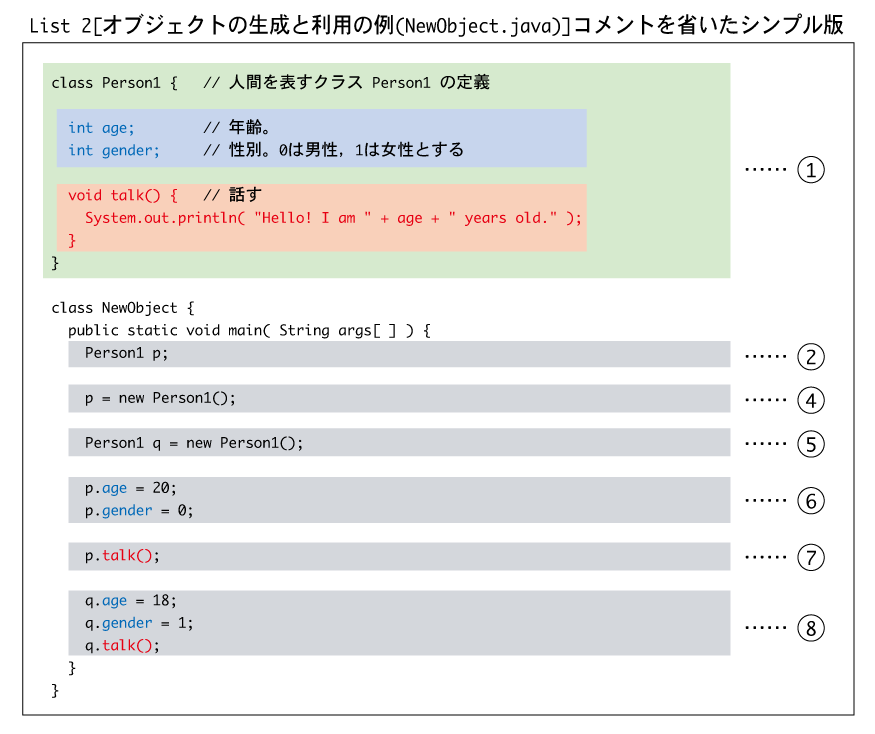Click the System.out.println statement line
Viewport: 875px width, 734px height.
333,218
